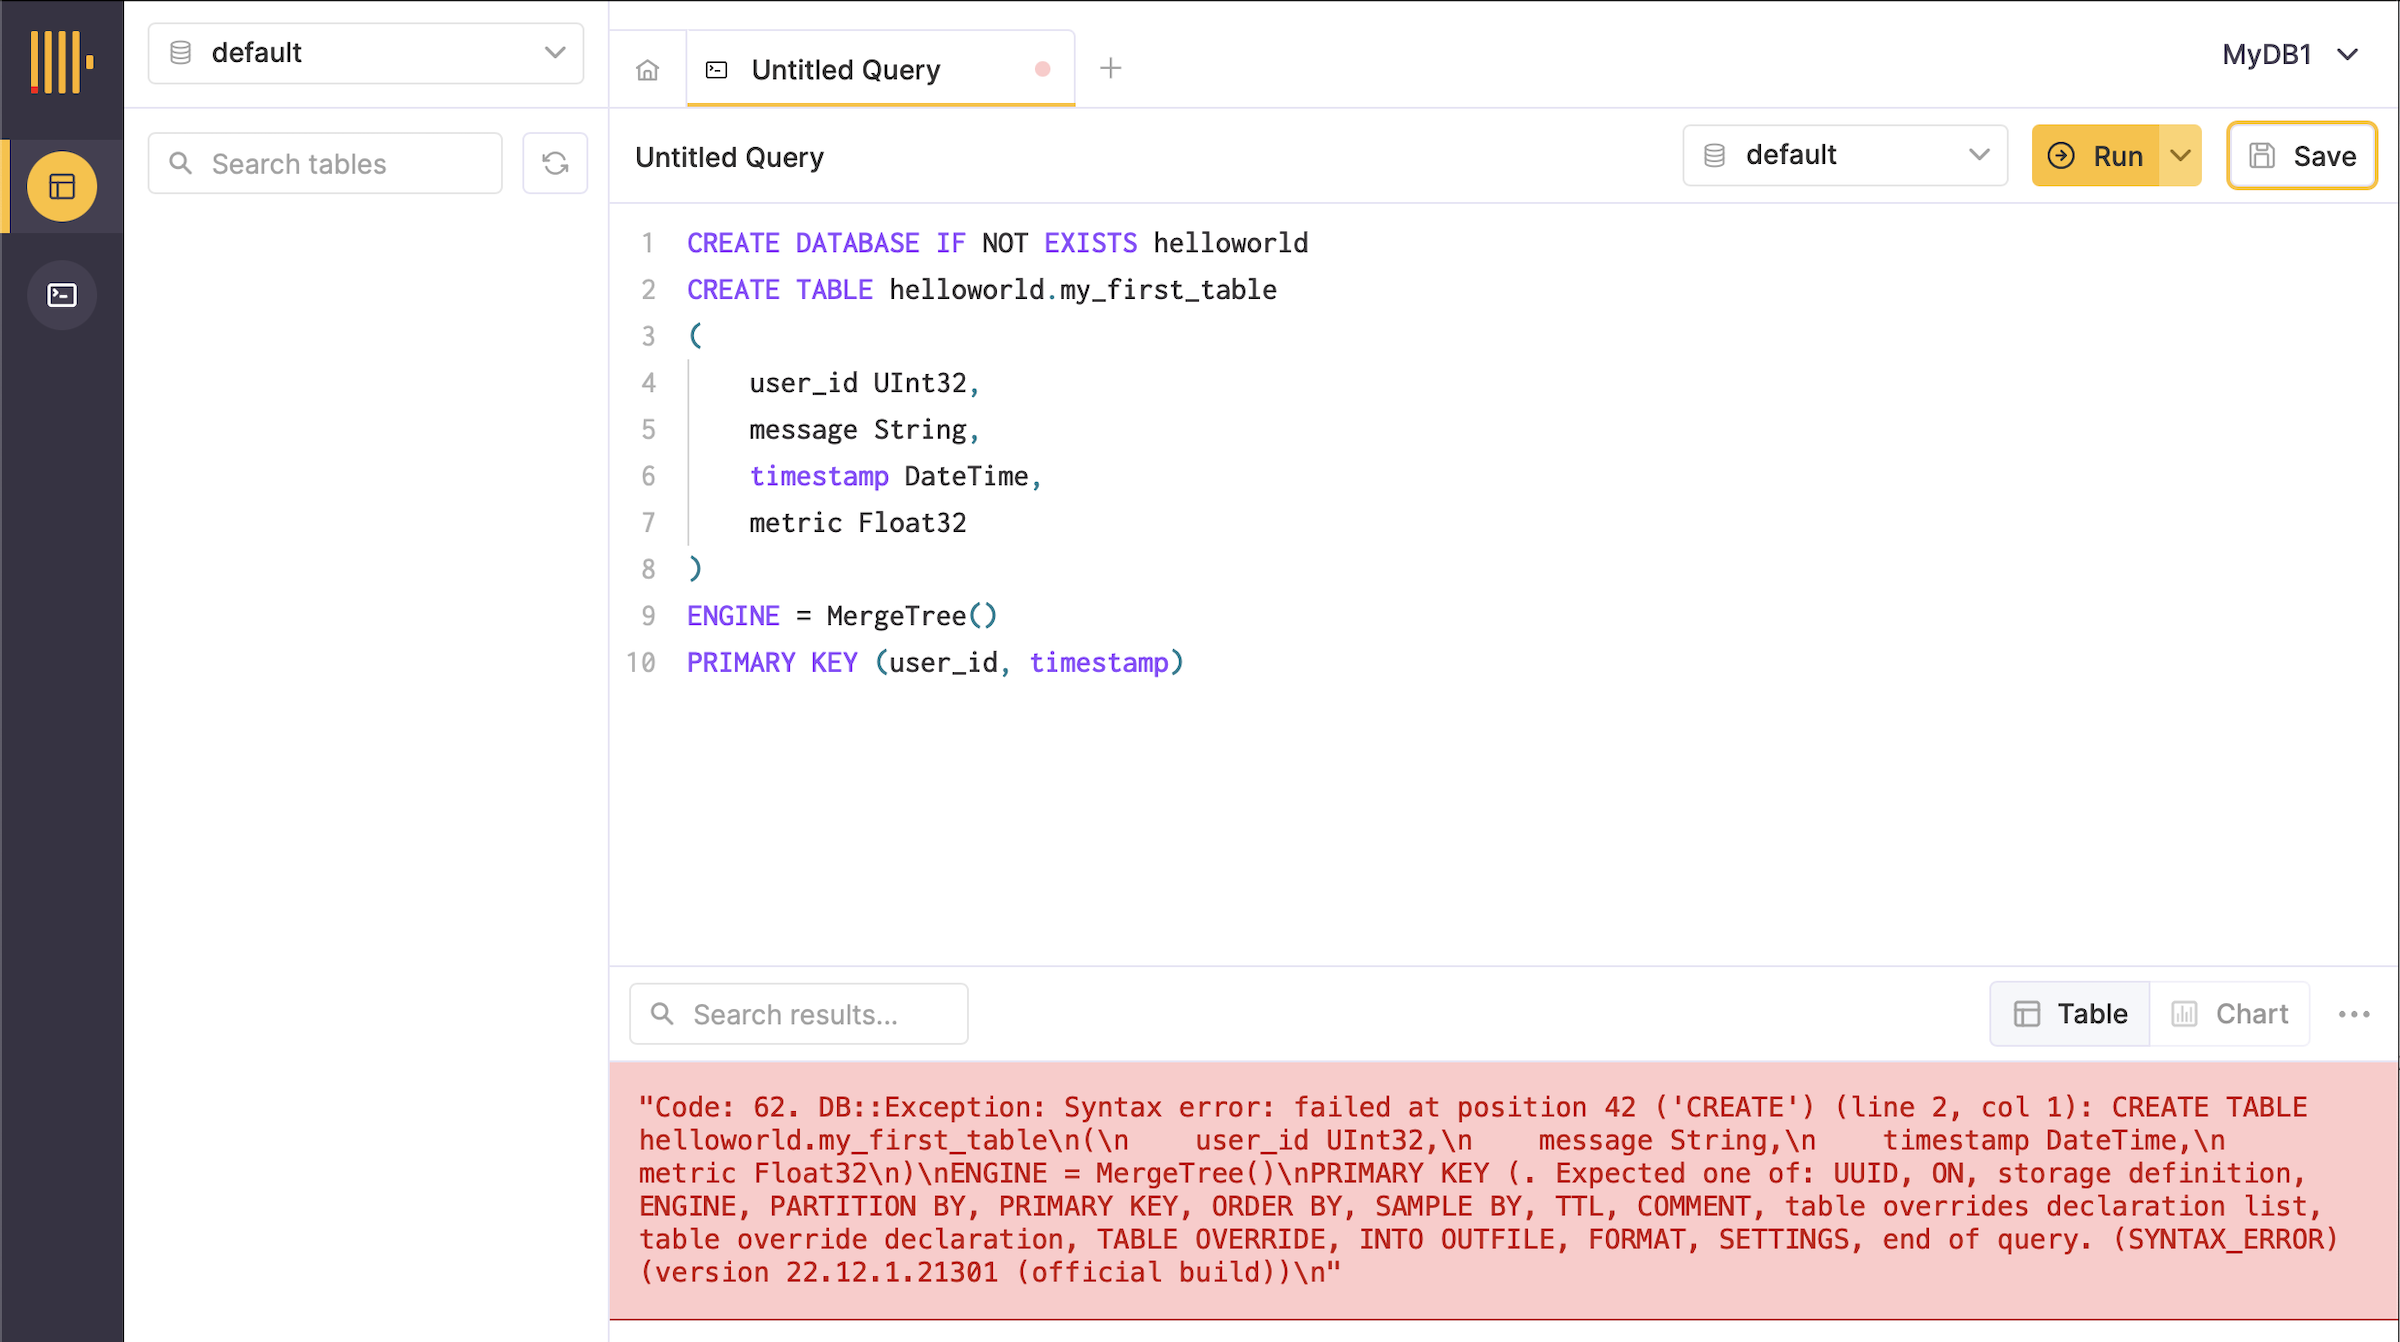This screenshot has height=1342, width=2400.
Task: Click the timestamp DateTime line
Action: tap(895, 476)
